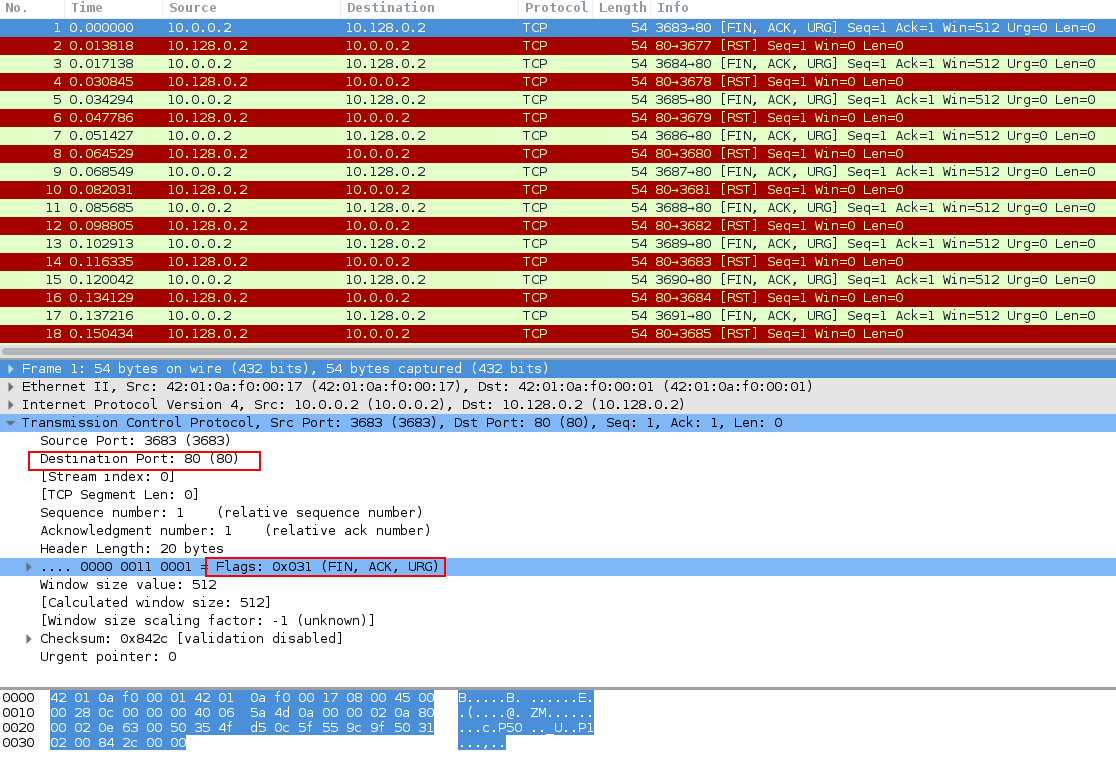Expand the Flags 0x031 field
This screenshot has height=767, width=1116.
coord(28,567)
